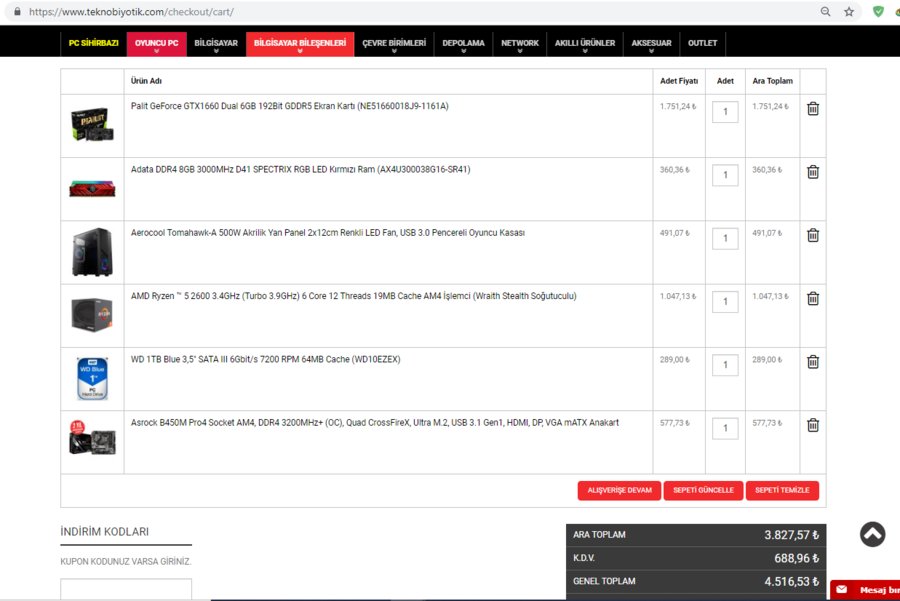Open the Aerocool Tomahawk-A 500W product link
This screenshot has width=900, height=601.
(x=328, y=232)
